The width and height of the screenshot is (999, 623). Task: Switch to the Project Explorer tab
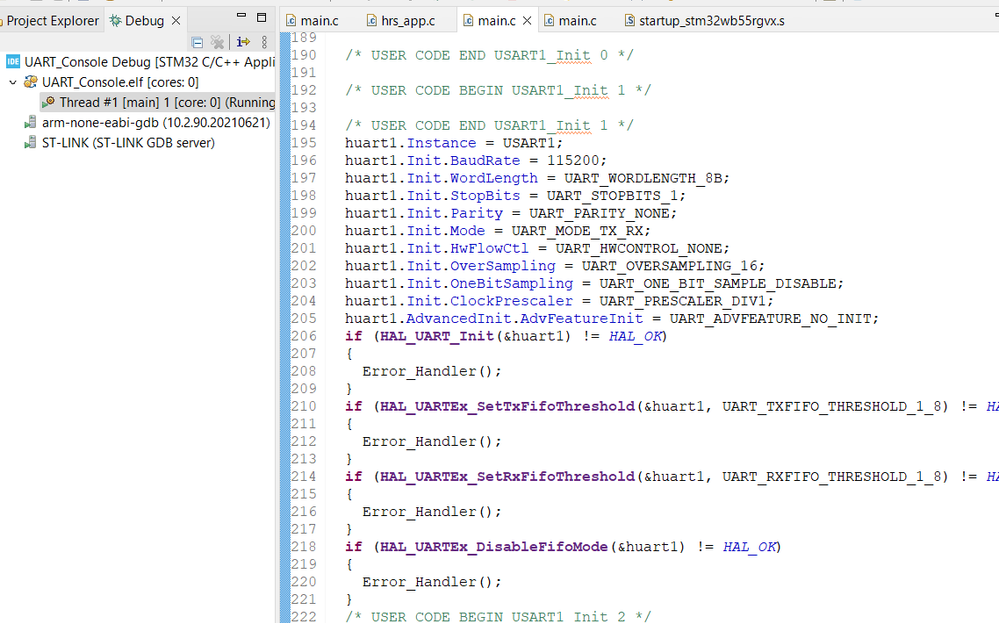click(50, 21)
